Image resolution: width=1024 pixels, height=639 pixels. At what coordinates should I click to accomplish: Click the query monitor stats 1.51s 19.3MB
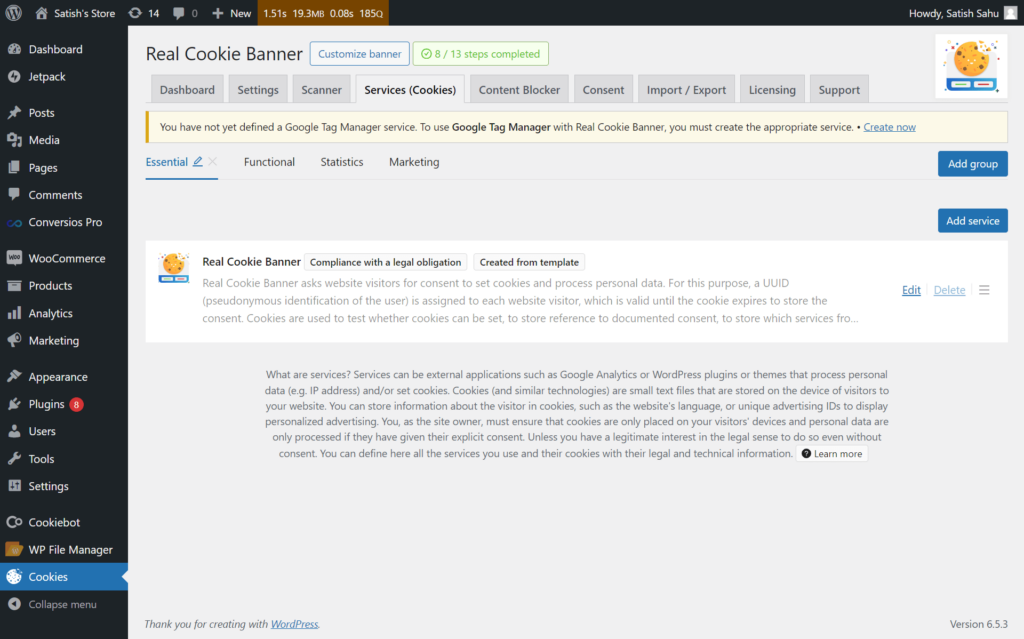tap(323, 13)
